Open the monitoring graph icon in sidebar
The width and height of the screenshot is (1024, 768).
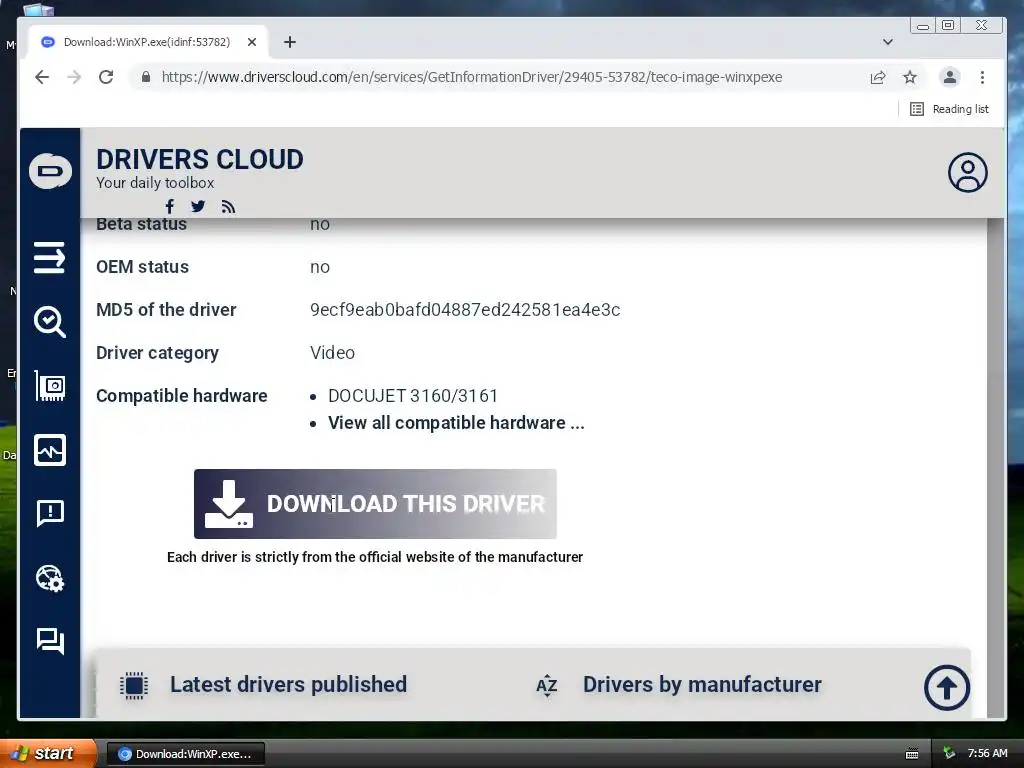[x=50, y=450]
